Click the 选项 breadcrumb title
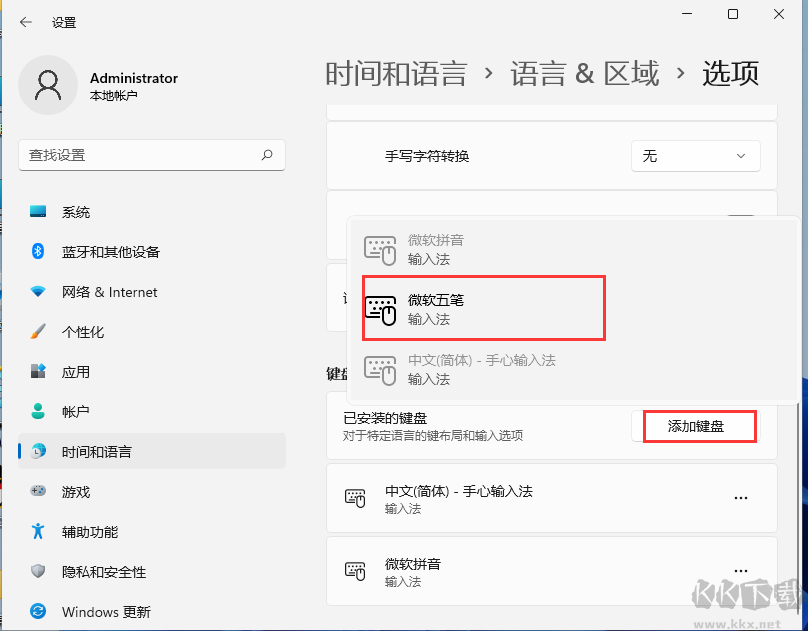808x631 pixels. (731, 73)
